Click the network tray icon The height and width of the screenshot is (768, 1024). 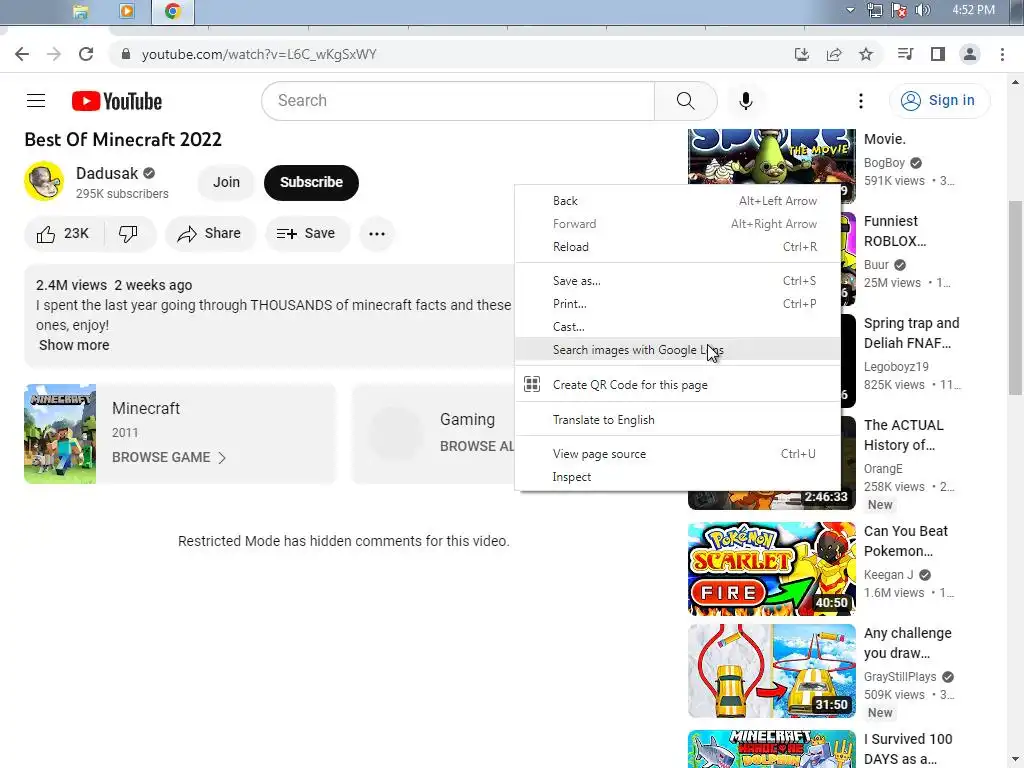tap(874, 10)
